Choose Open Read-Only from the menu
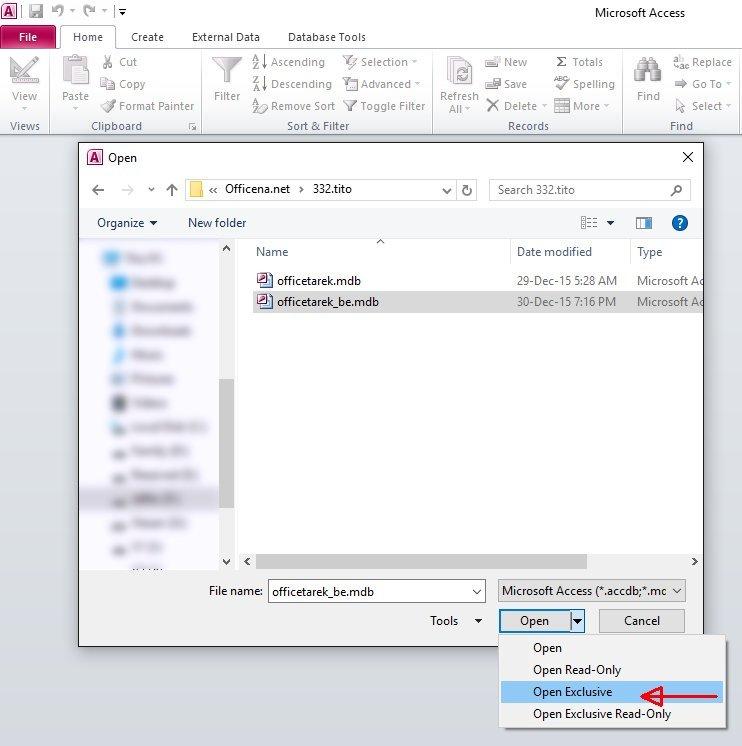This screenshot has width=742, height=746. (612, 670)
